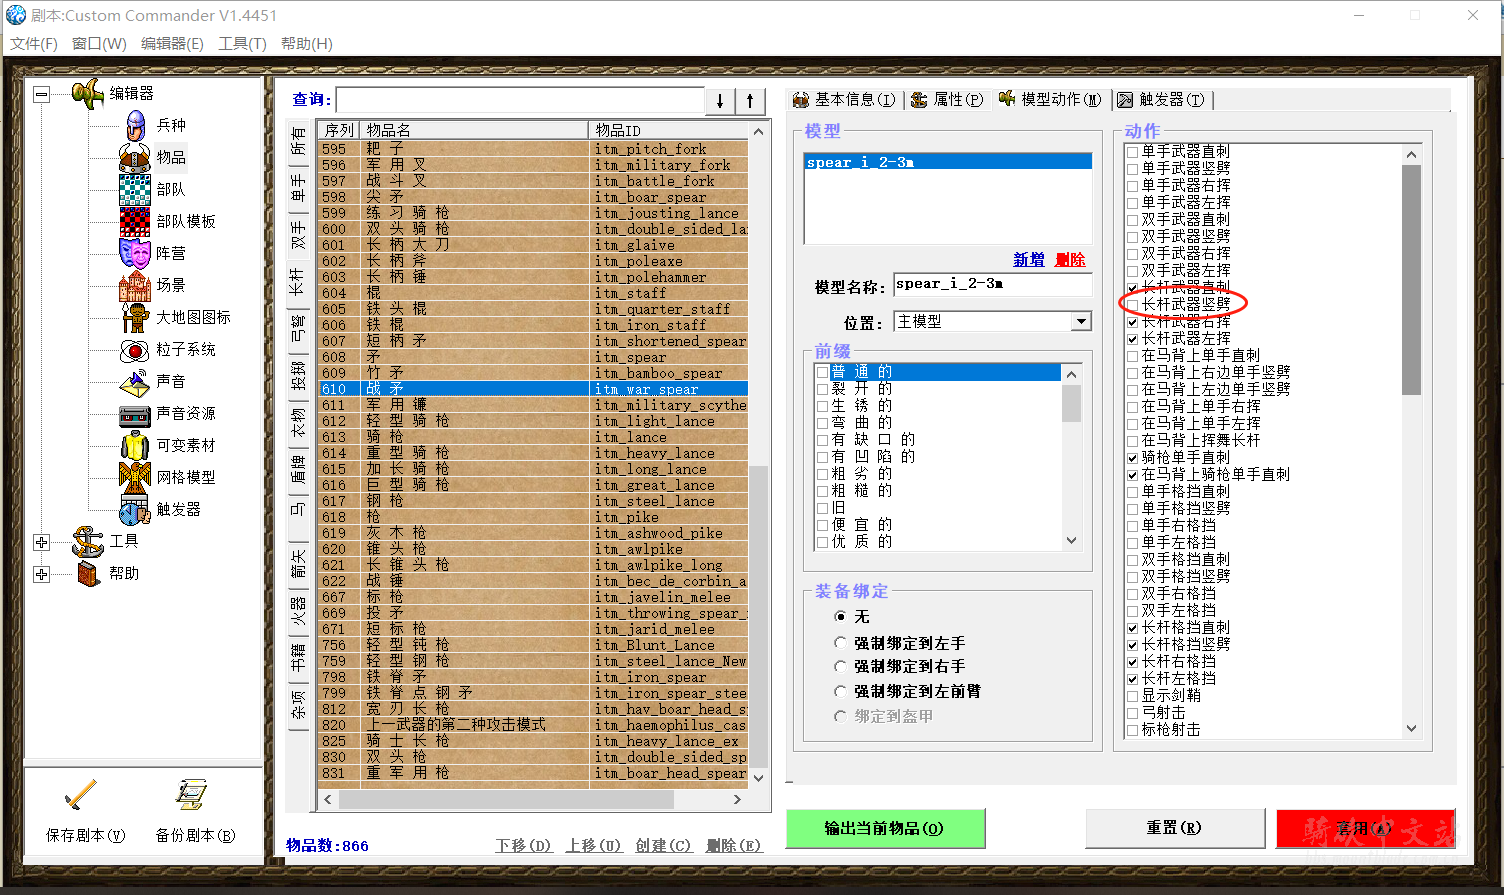Open the 编辑器(E) menu
The height and width of the screenshot is (895, 1504).
click(172, 43)
